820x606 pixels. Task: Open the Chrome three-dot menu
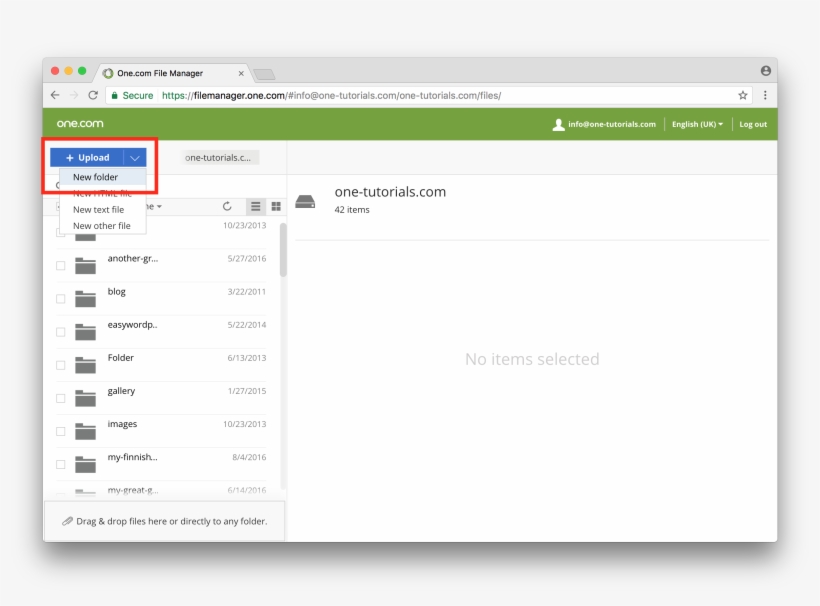tap(765, 95)
